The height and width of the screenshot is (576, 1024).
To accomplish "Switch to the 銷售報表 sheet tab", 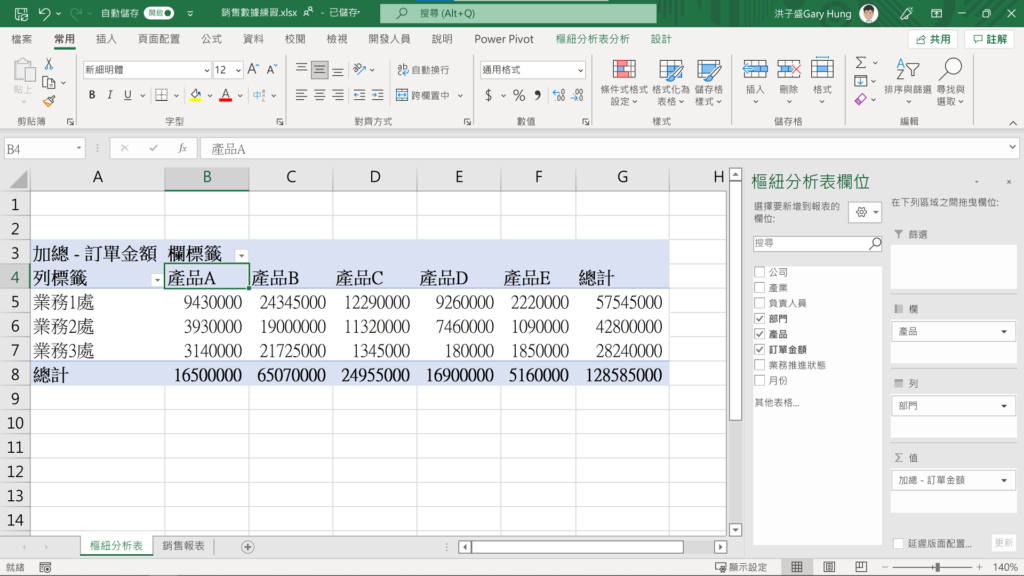I will click(184, 546).
